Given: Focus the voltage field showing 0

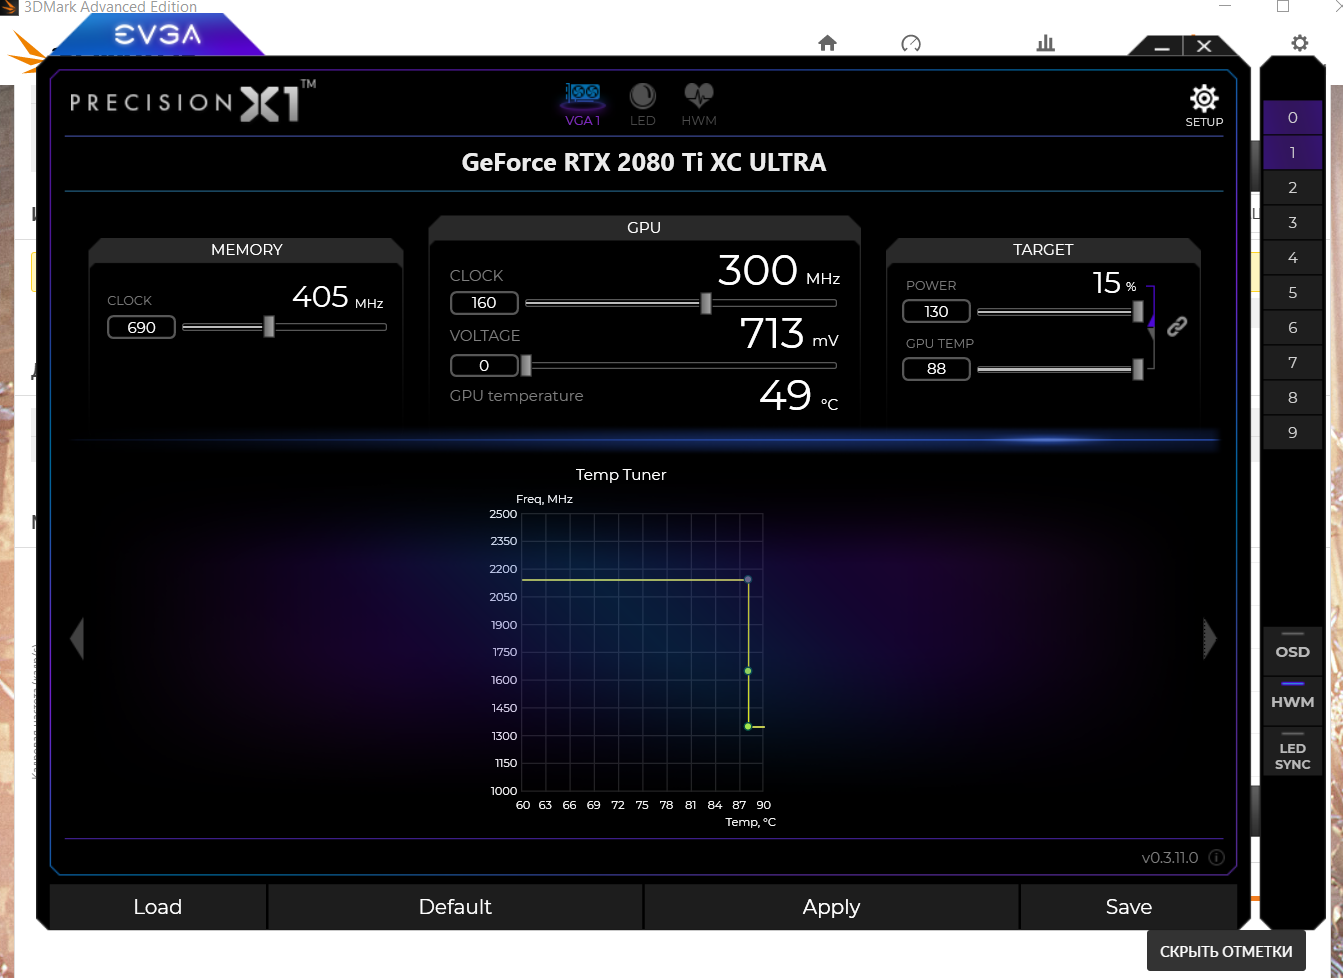Looking at the screenshot, I should tap(484, 365).
